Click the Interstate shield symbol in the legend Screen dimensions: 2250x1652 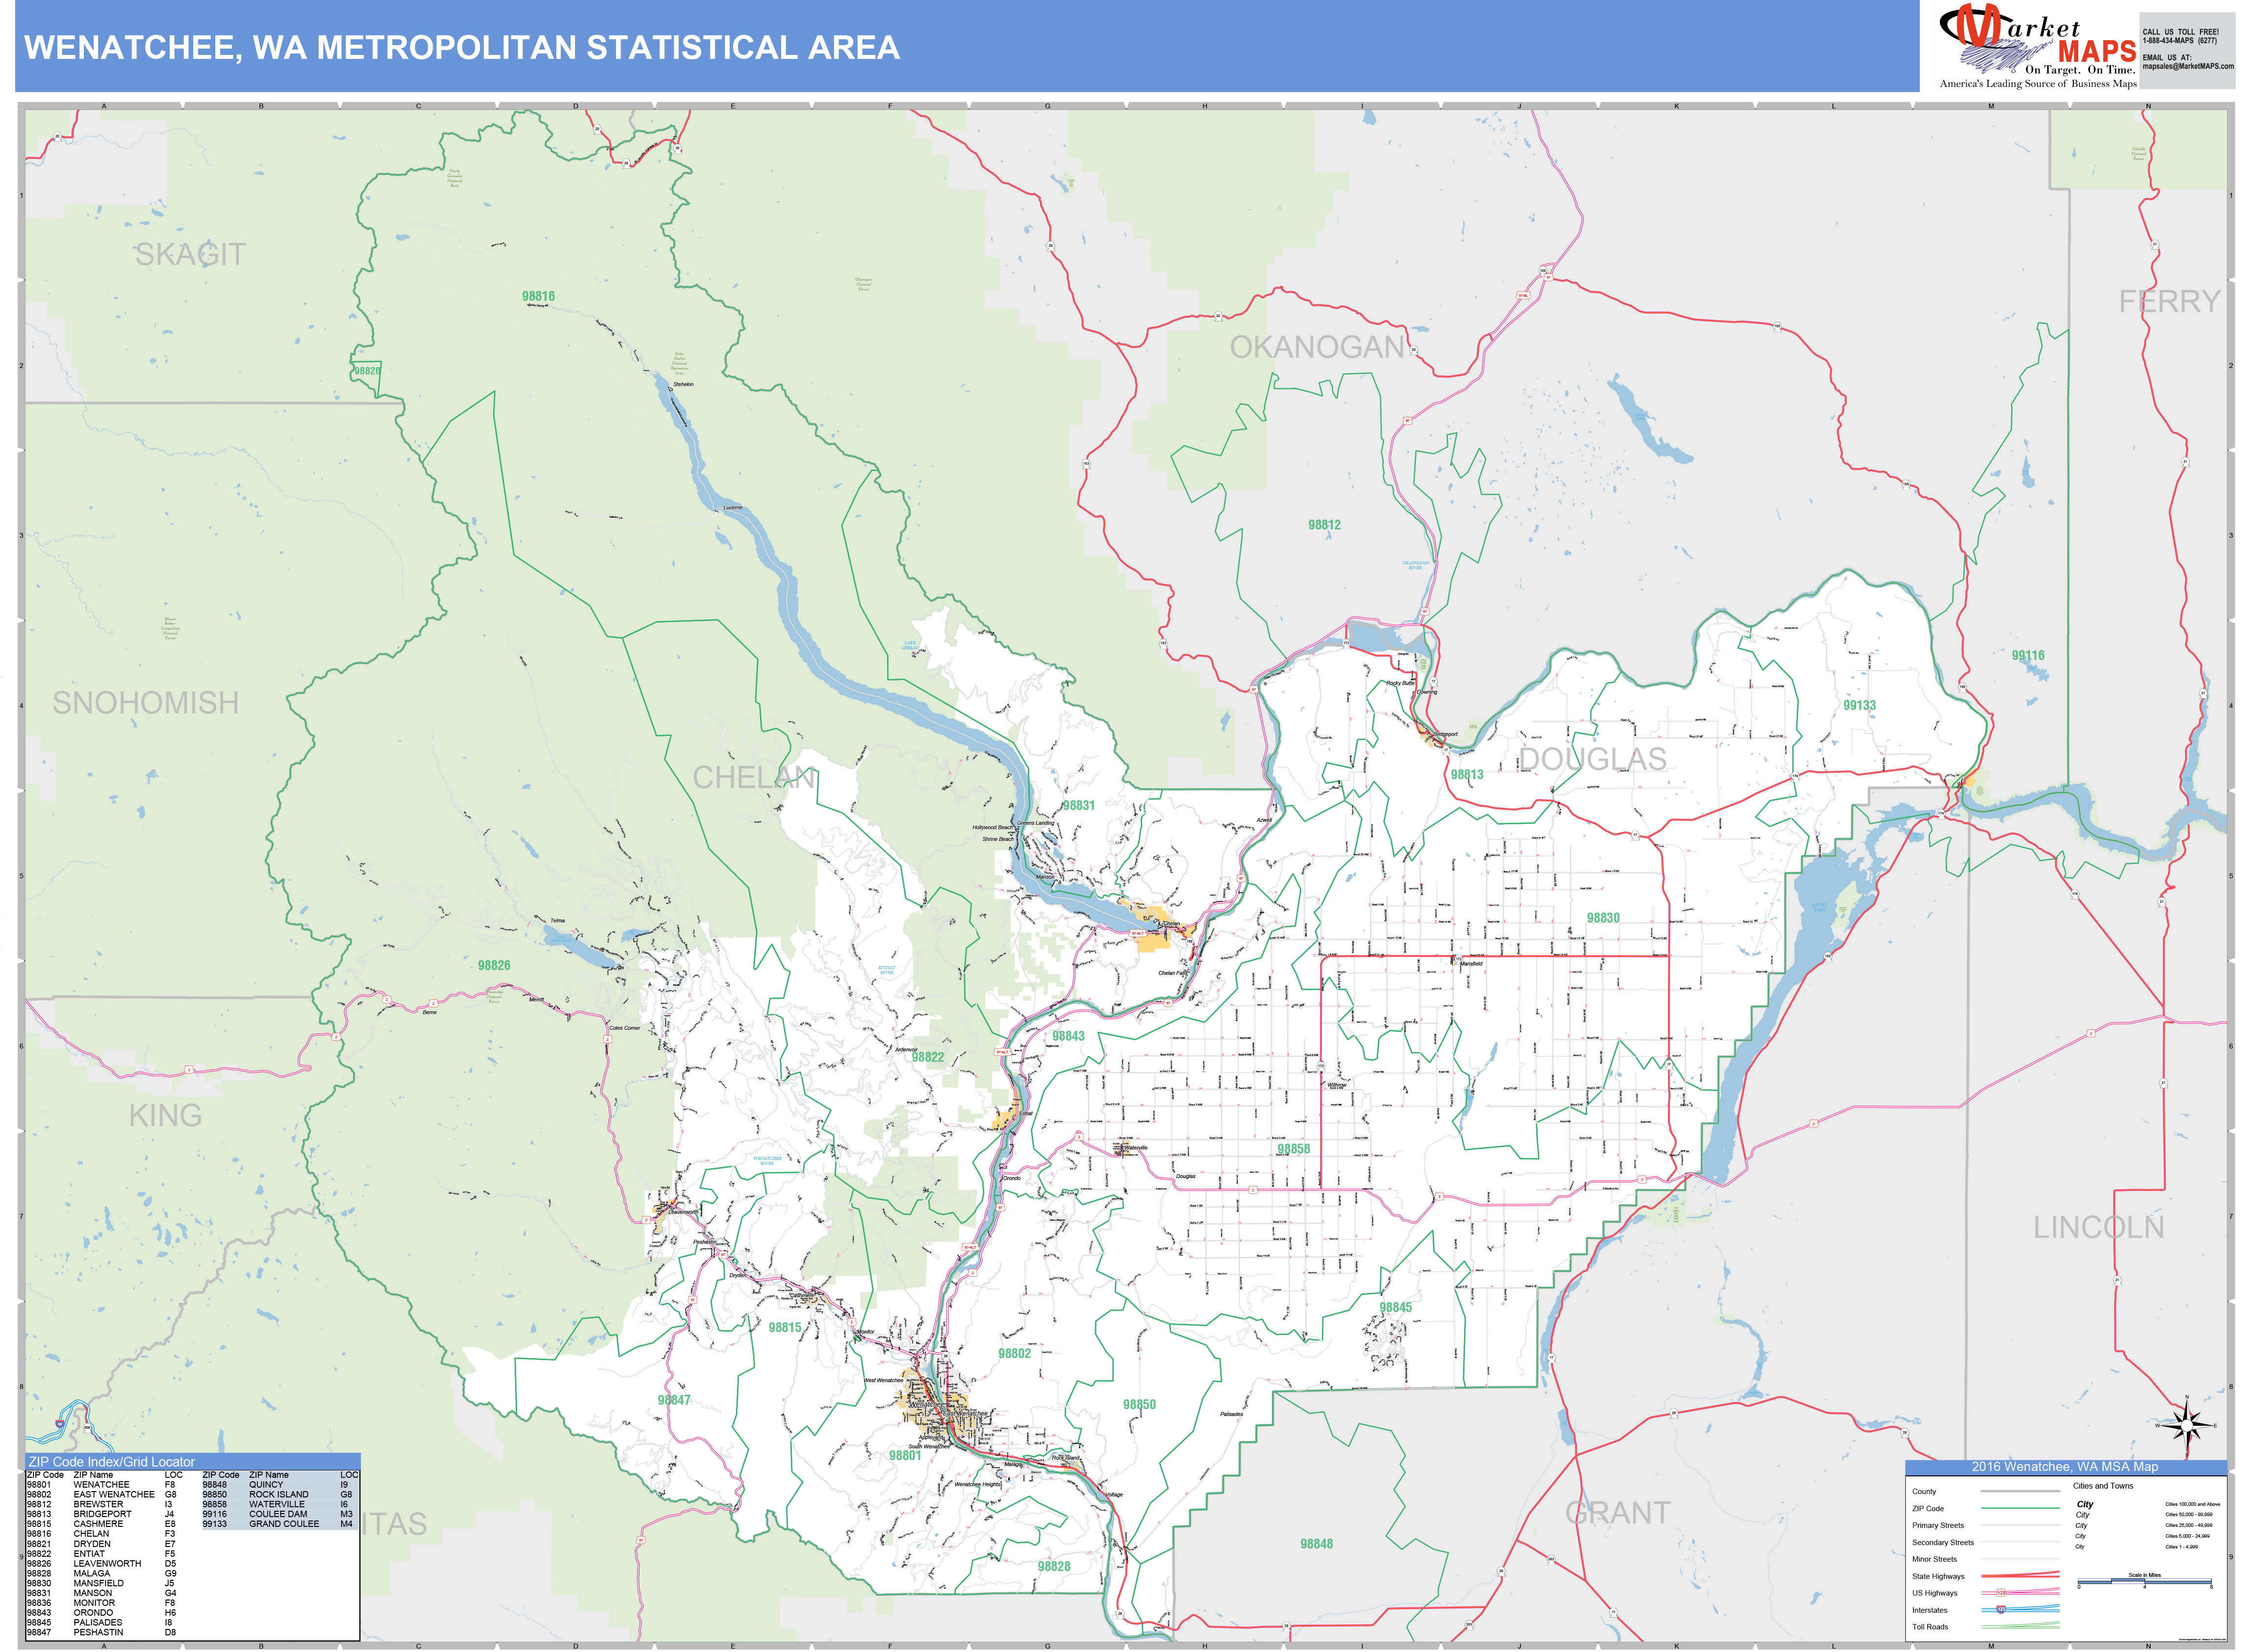point(2001,1609)
